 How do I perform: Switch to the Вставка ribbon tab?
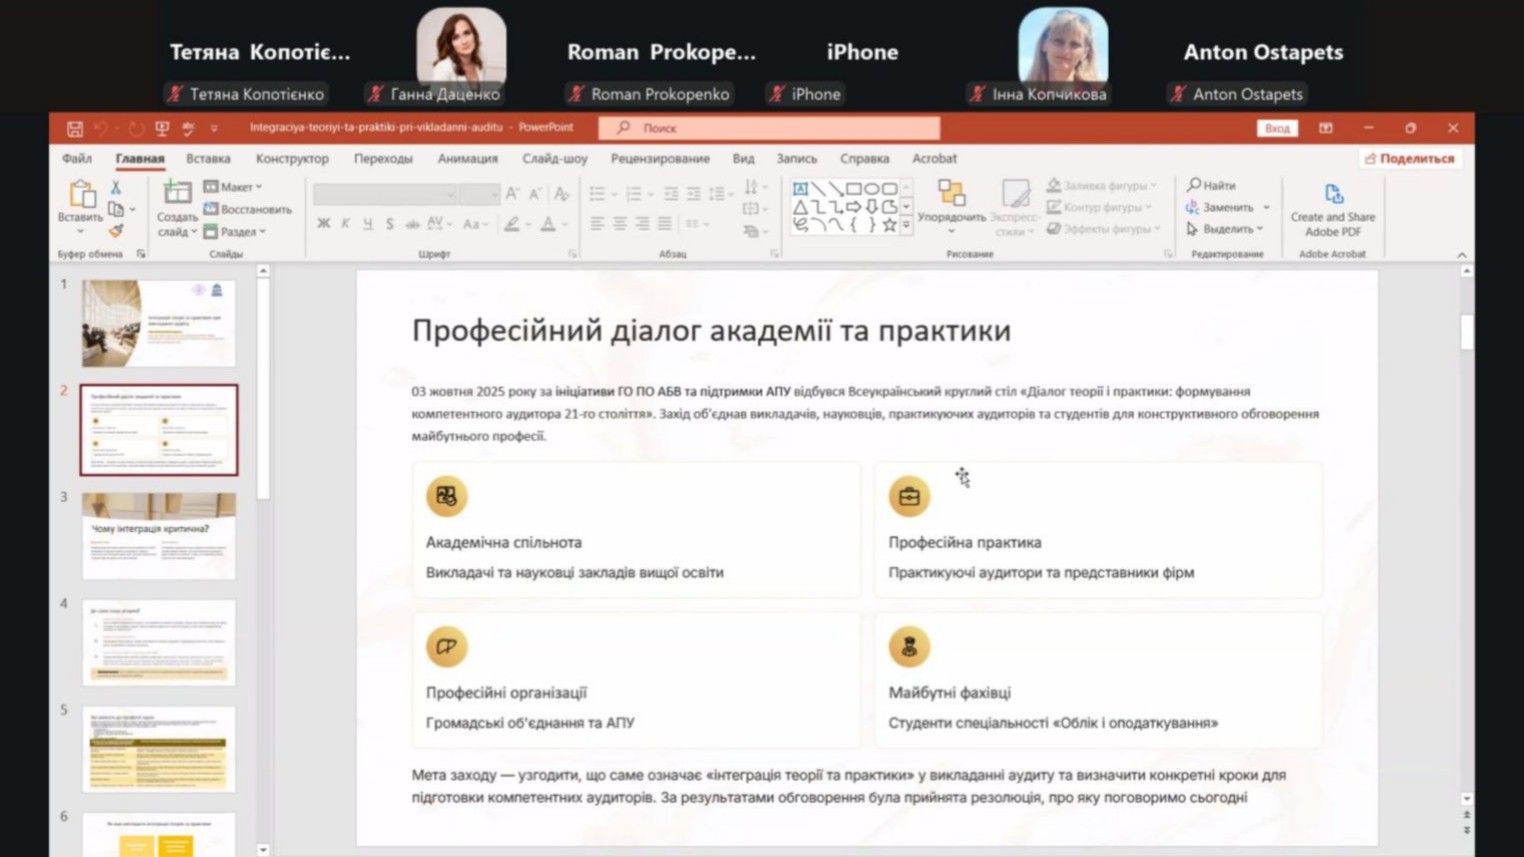click(x=208, y=159)
